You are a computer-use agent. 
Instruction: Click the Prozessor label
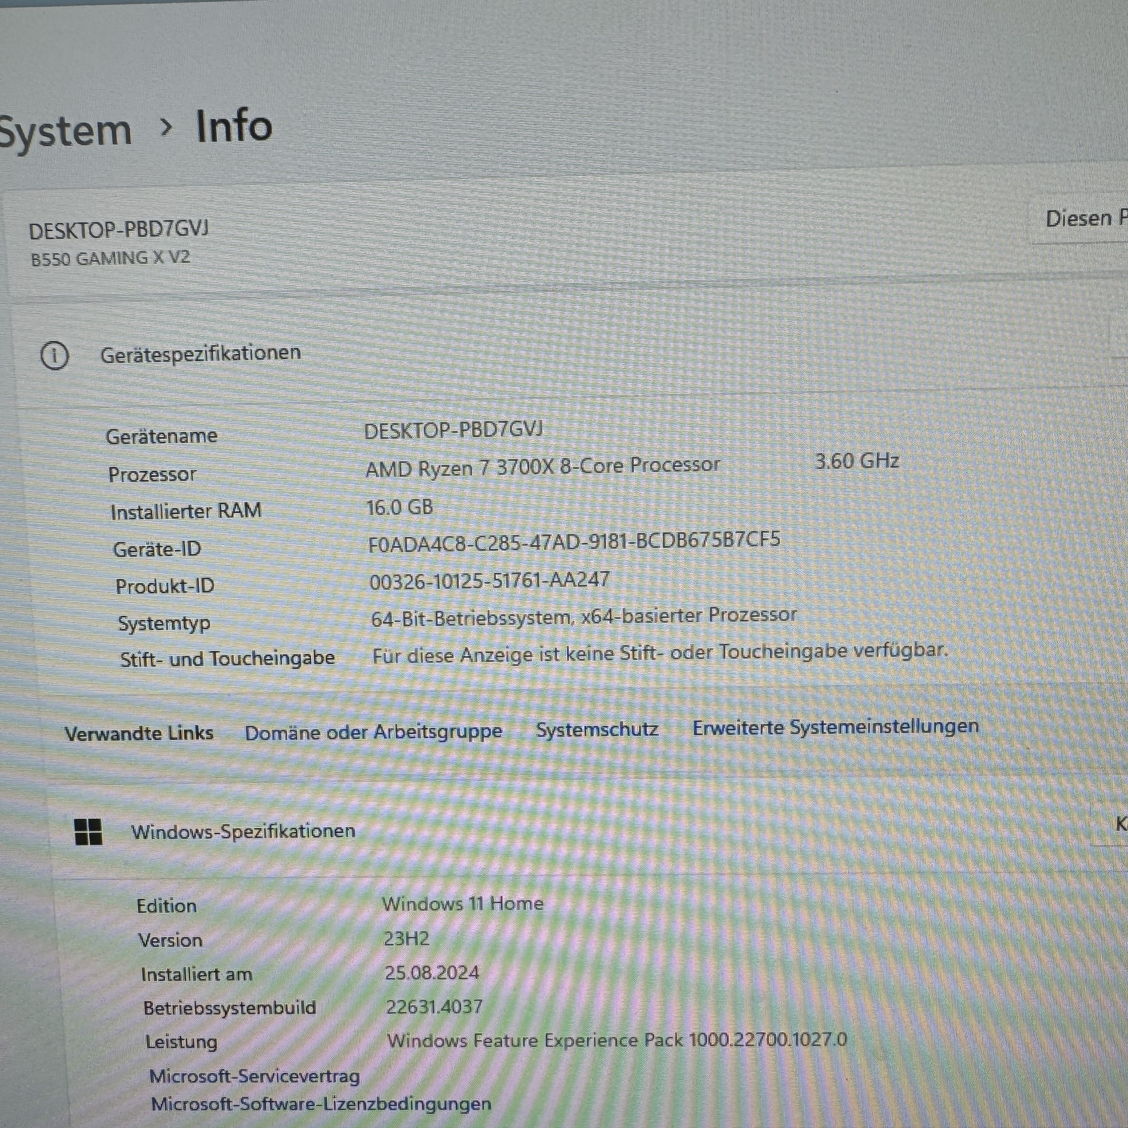pos(152,474)
